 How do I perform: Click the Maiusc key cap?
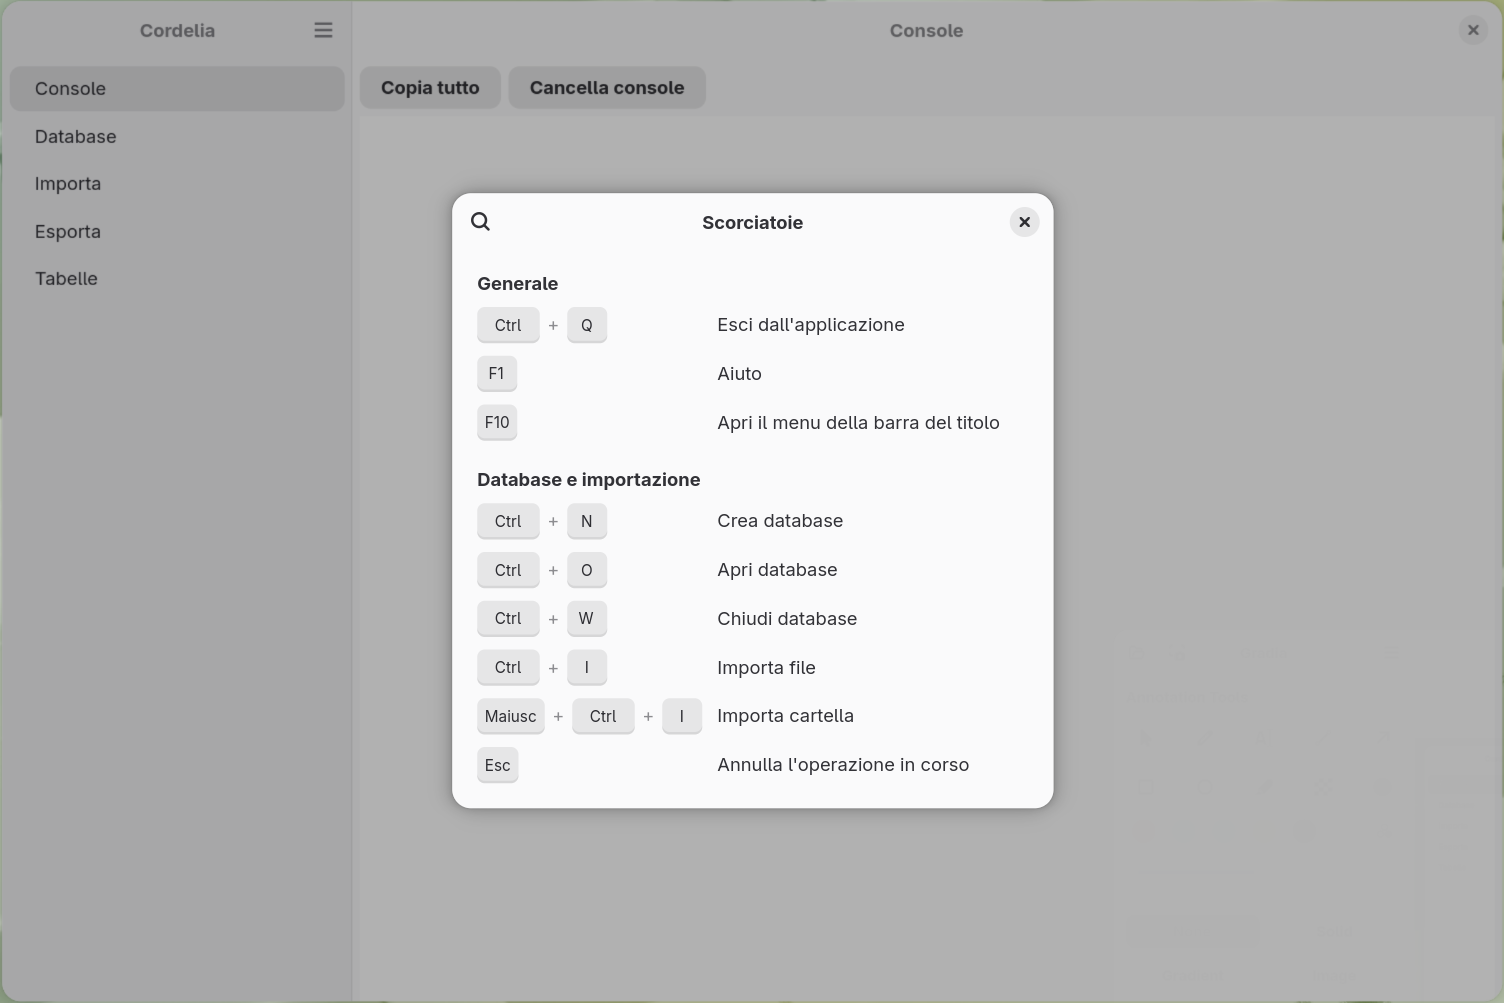point(511,716)
